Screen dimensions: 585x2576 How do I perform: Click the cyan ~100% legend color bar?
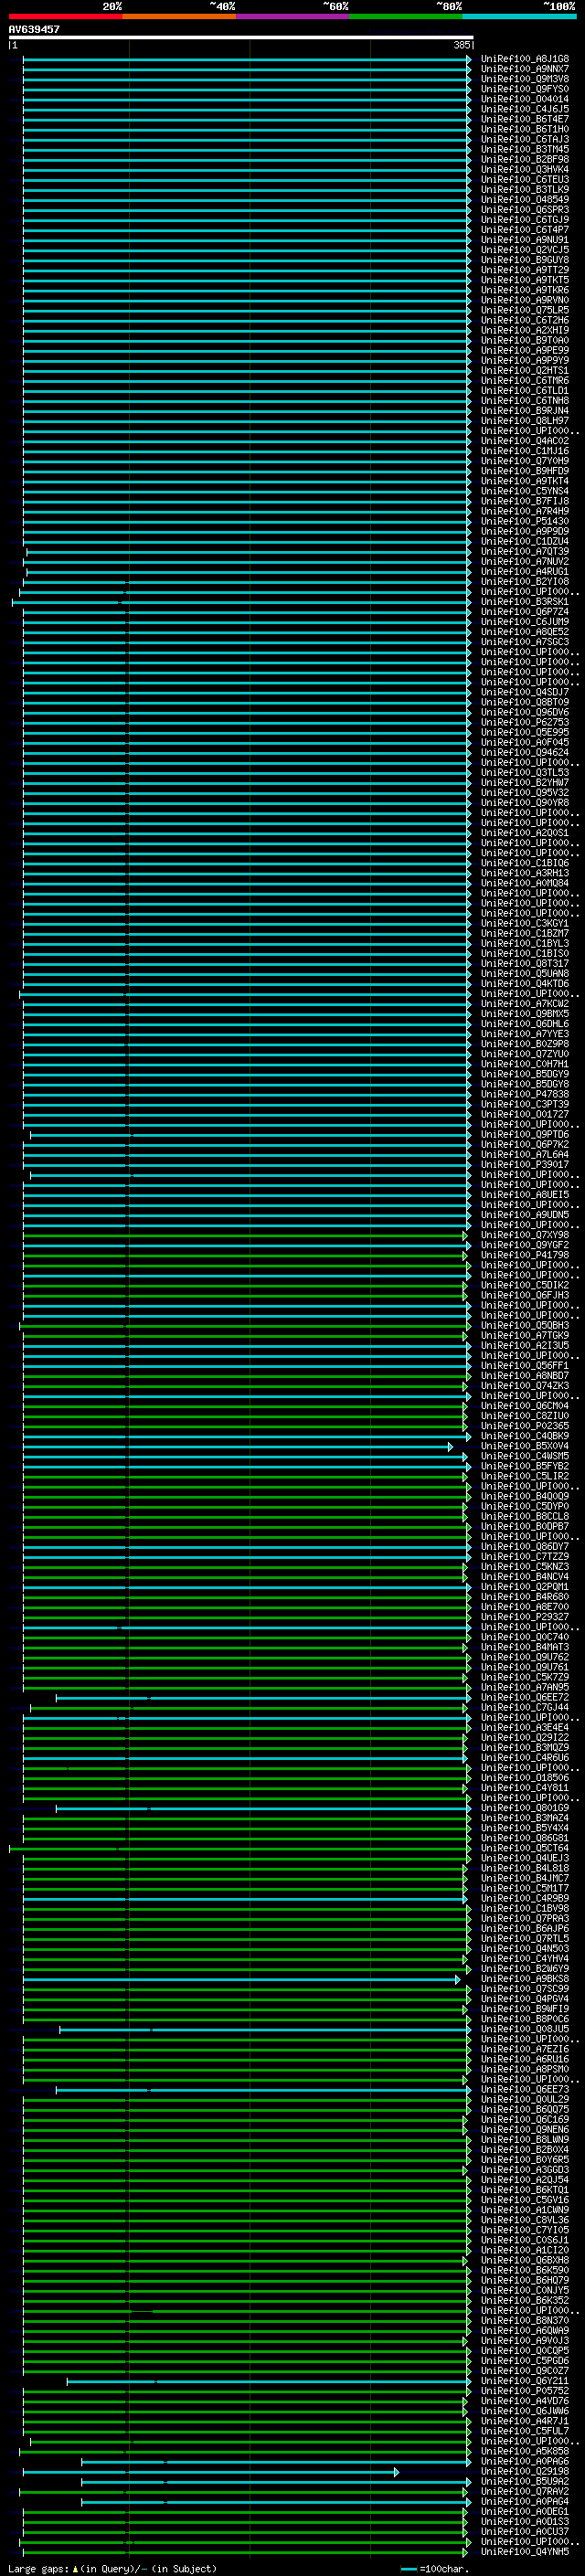pos(519,16)
